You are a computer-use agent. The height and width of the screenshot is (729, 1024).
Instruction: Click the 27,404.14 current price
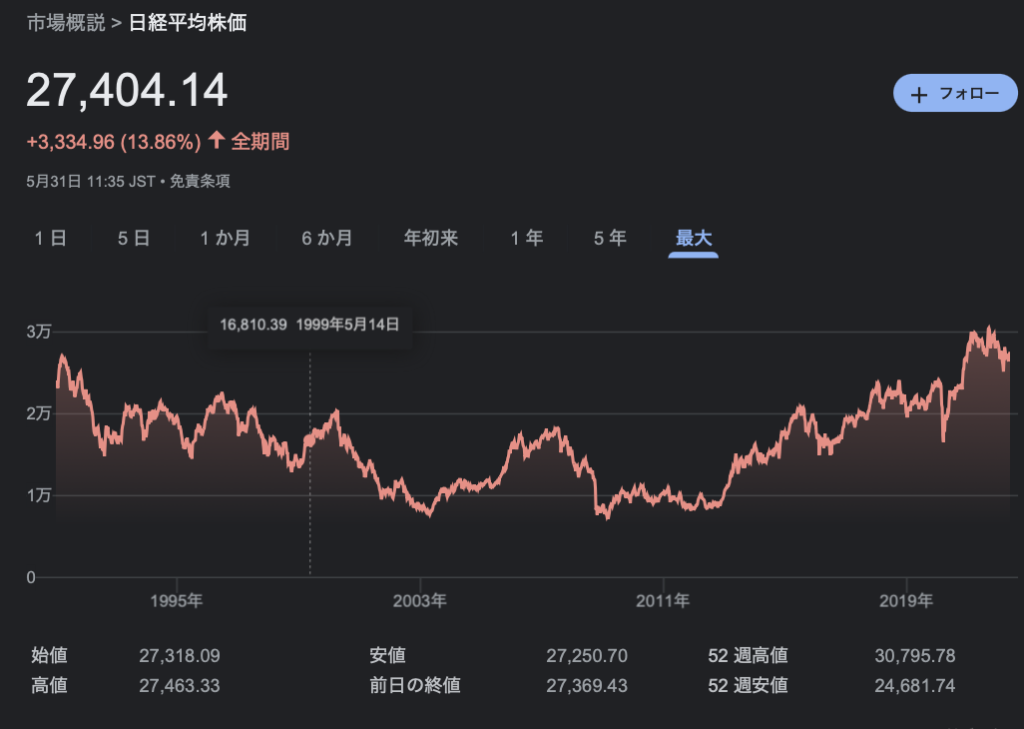click(127, 90)
